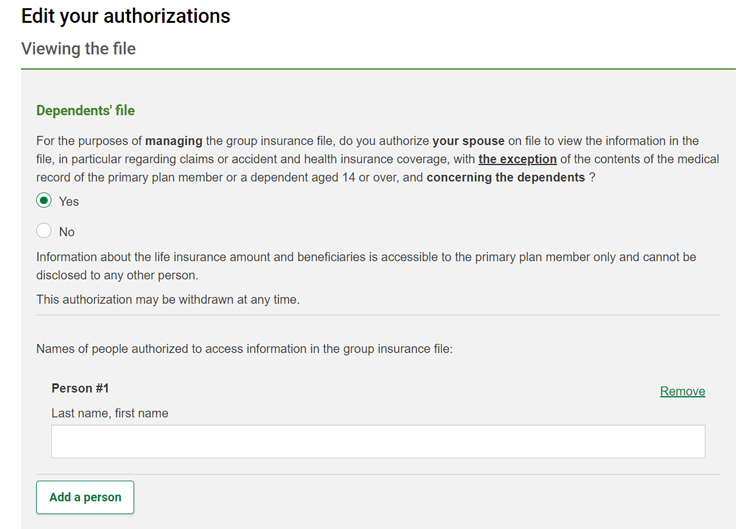
Task: Click the "Yes" option label text
Action: click(69, 201)
